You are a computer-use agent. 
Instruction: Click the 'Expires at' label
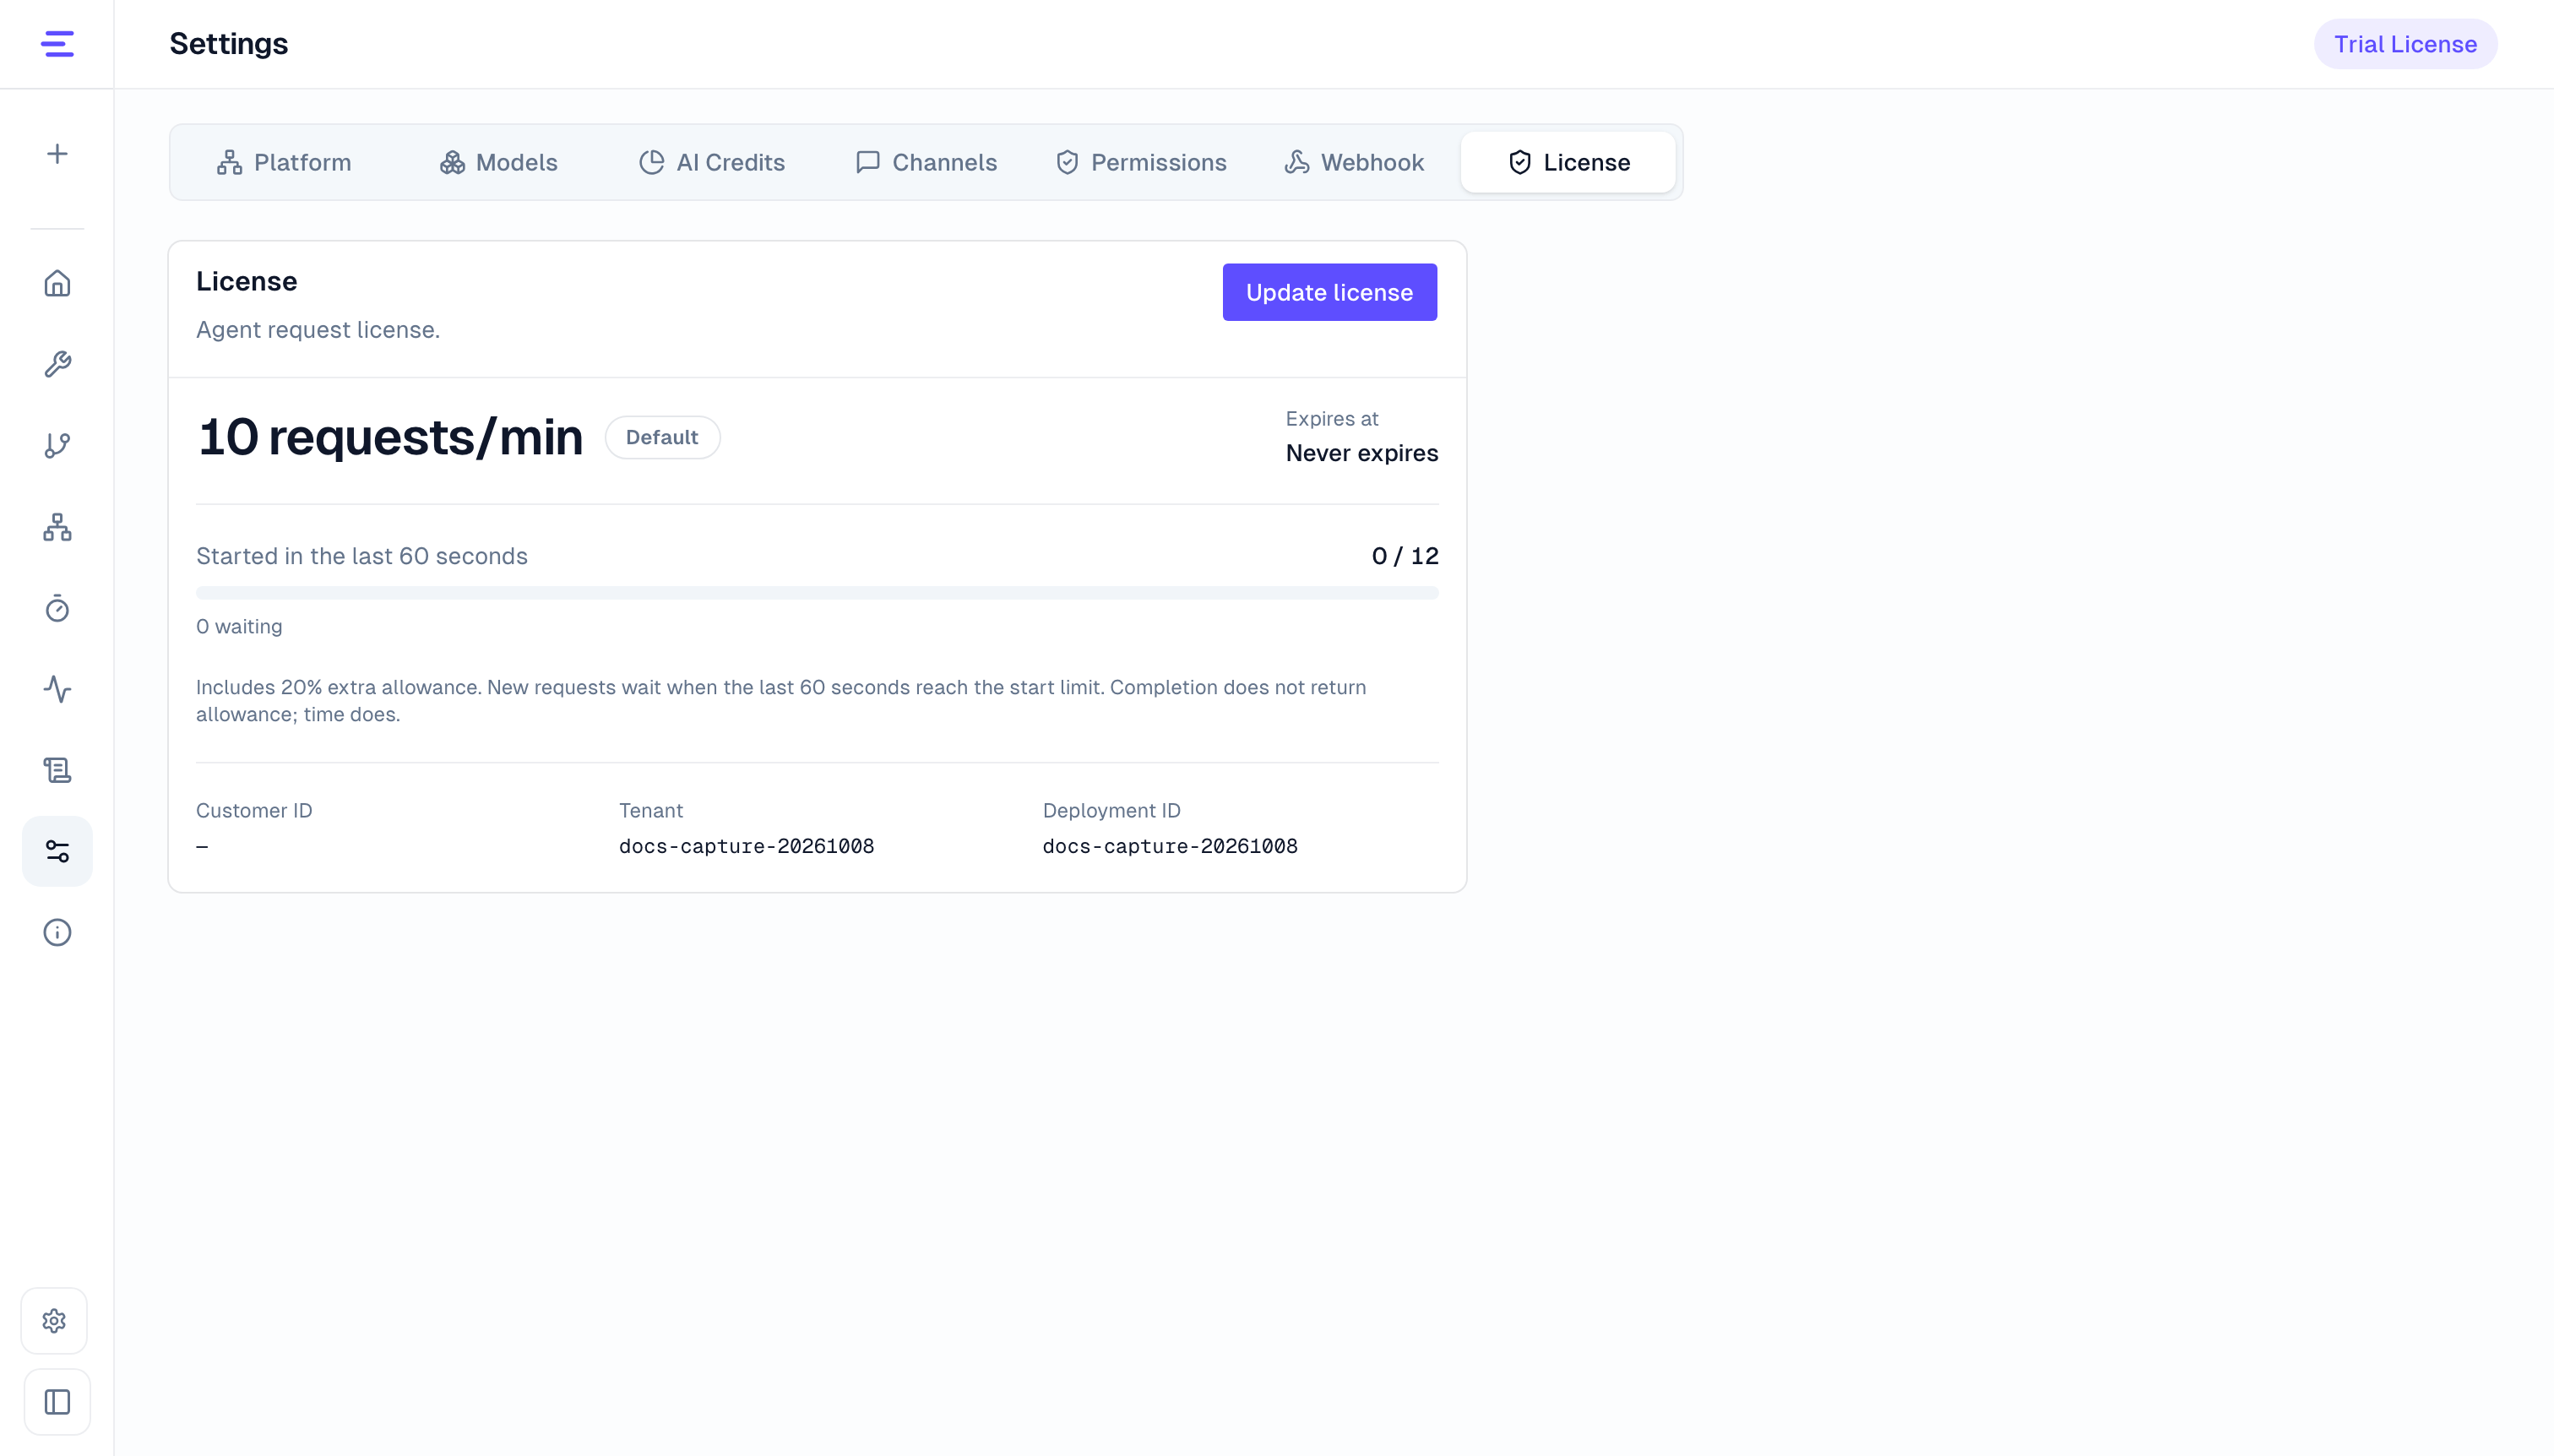(1332, 418)
